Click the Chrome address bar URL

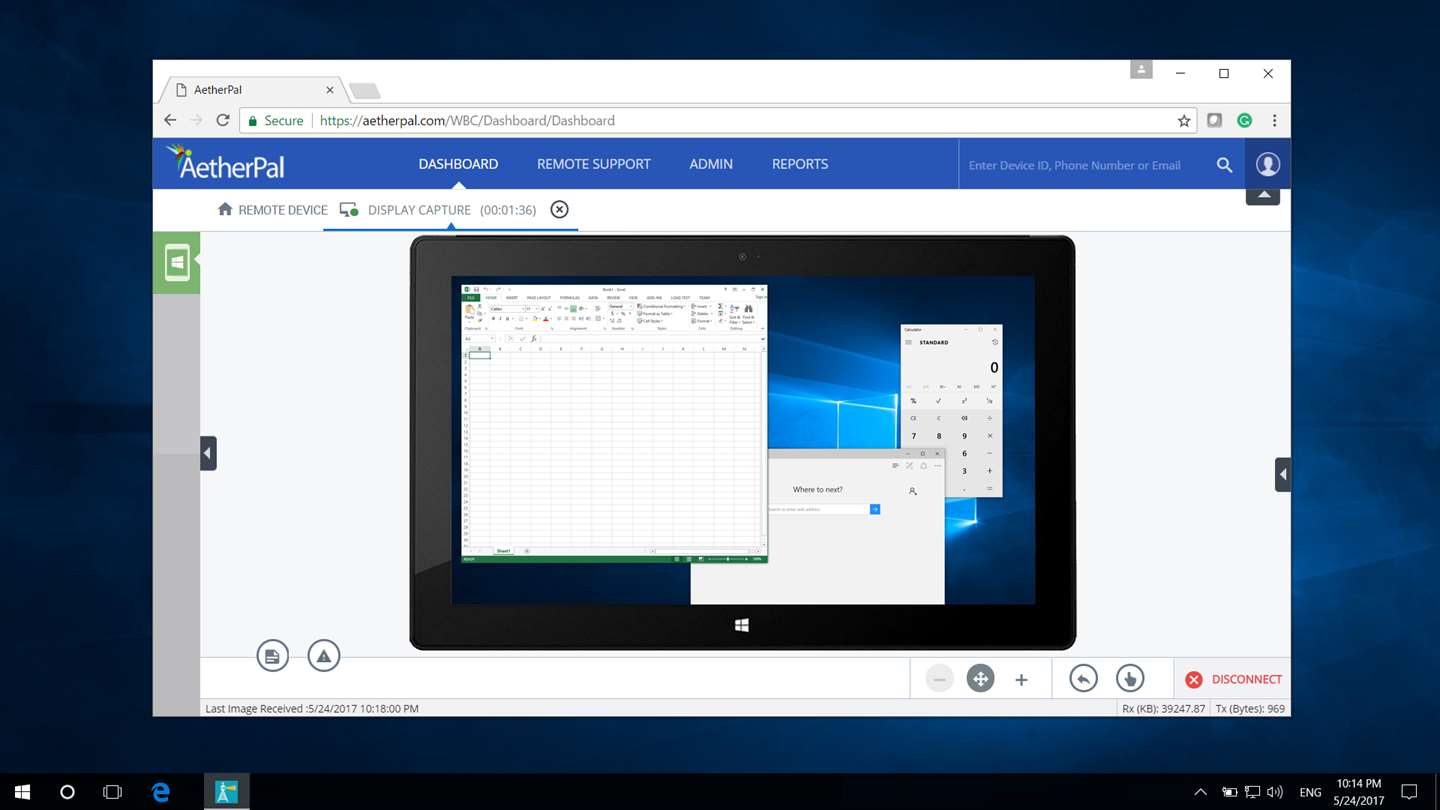point(467,120)
